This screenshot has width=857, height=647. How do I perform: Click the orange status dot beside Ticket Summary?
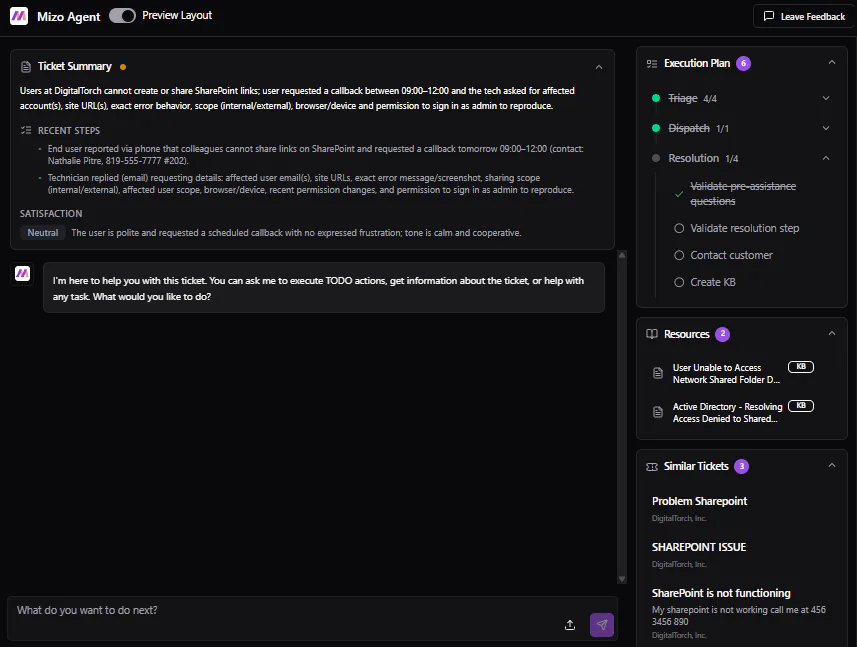click(x=123, y=67)
